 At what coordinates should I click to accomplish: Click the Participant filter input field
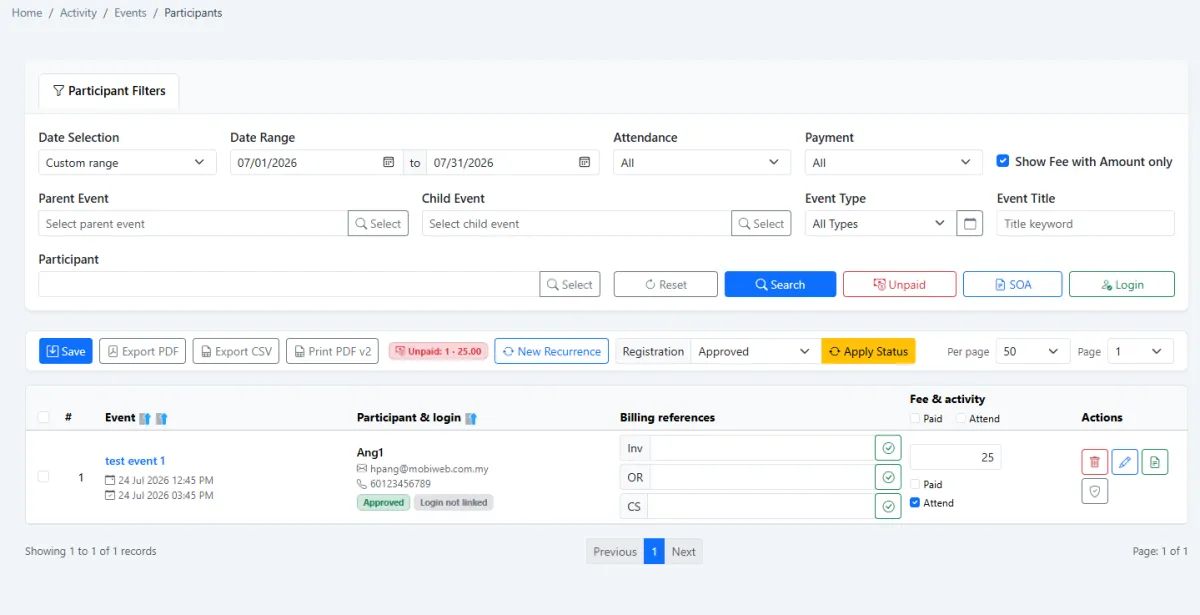tap(289, 284)
